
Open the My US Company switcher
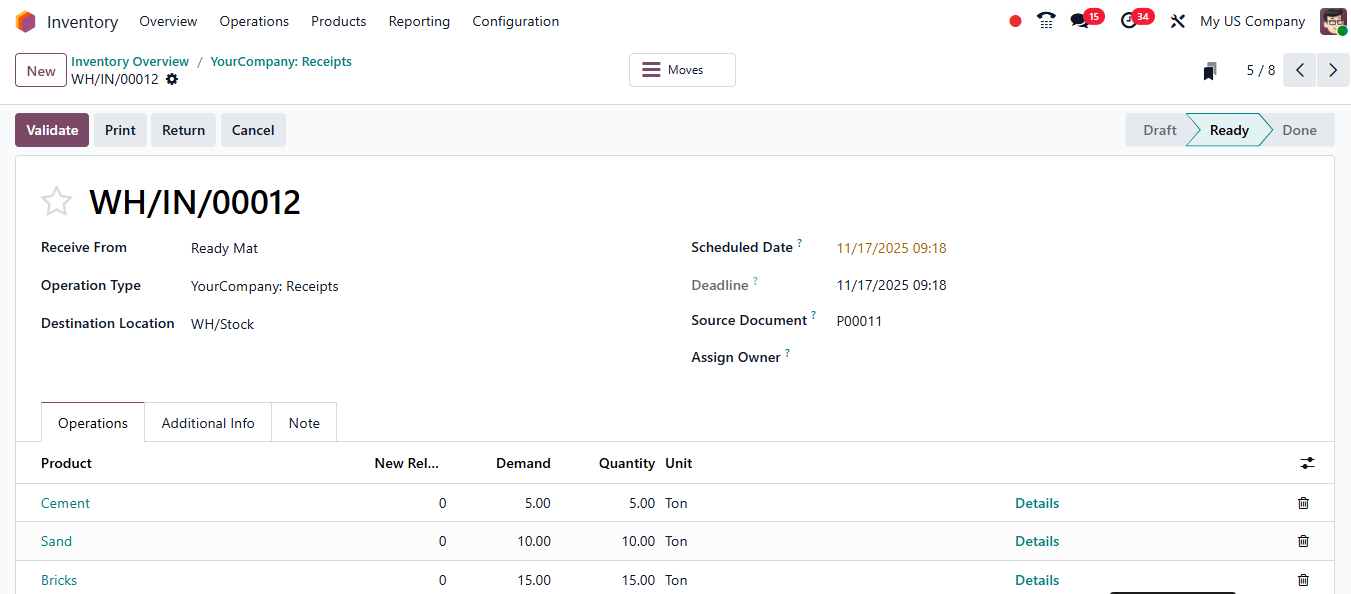coord(1252,21)
